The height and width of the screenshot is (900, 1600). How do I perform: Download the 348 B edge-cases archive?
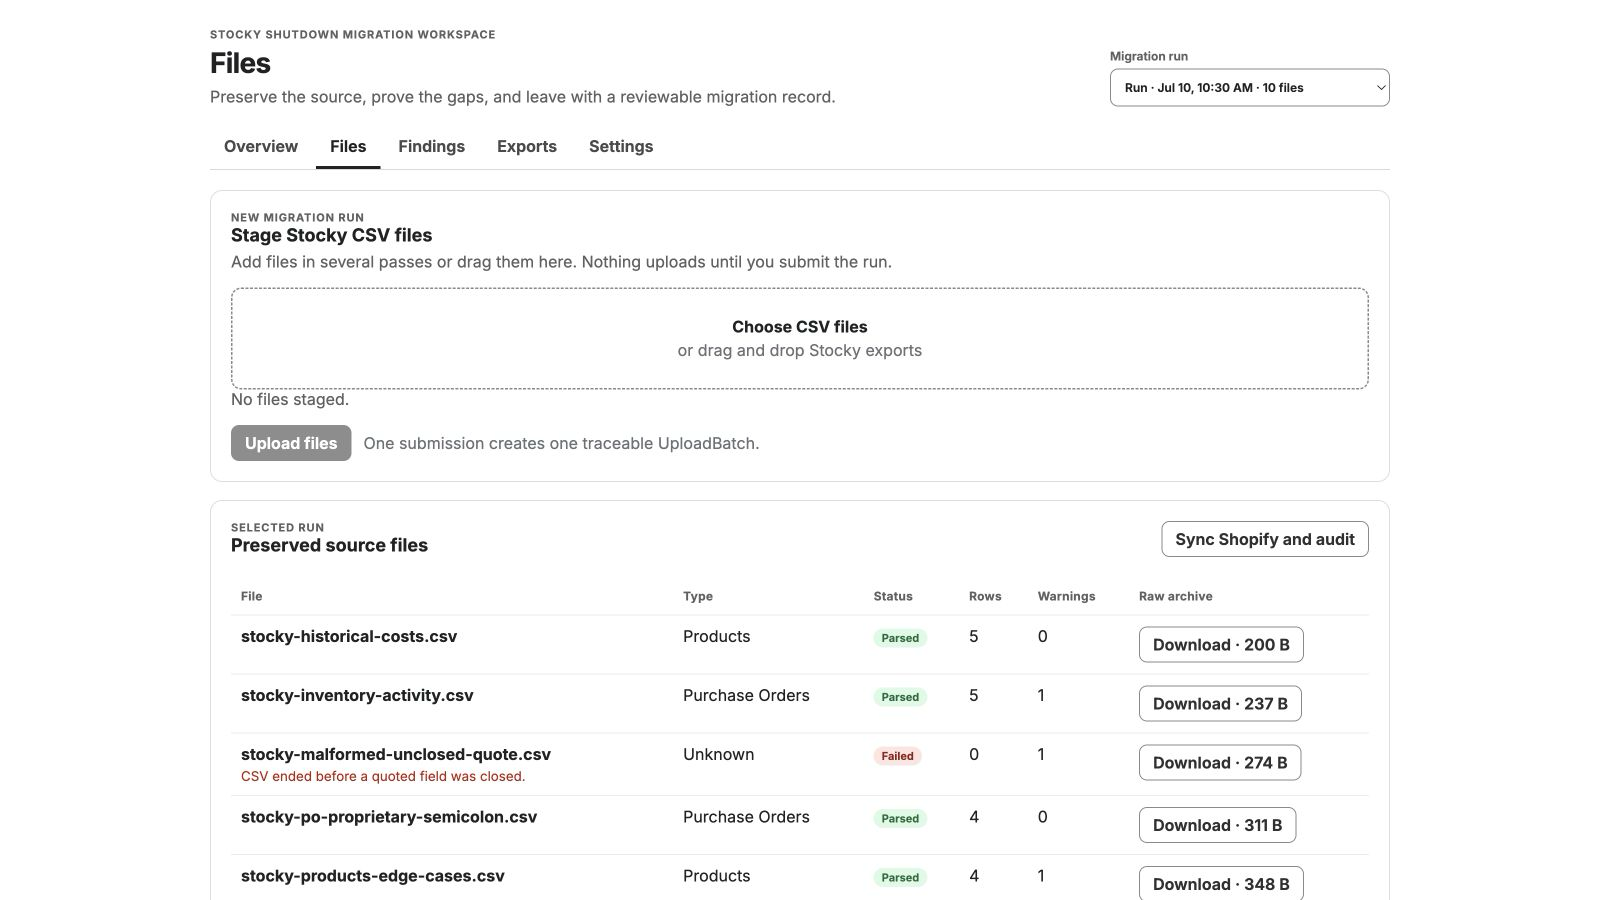[x=1221, y=883]
